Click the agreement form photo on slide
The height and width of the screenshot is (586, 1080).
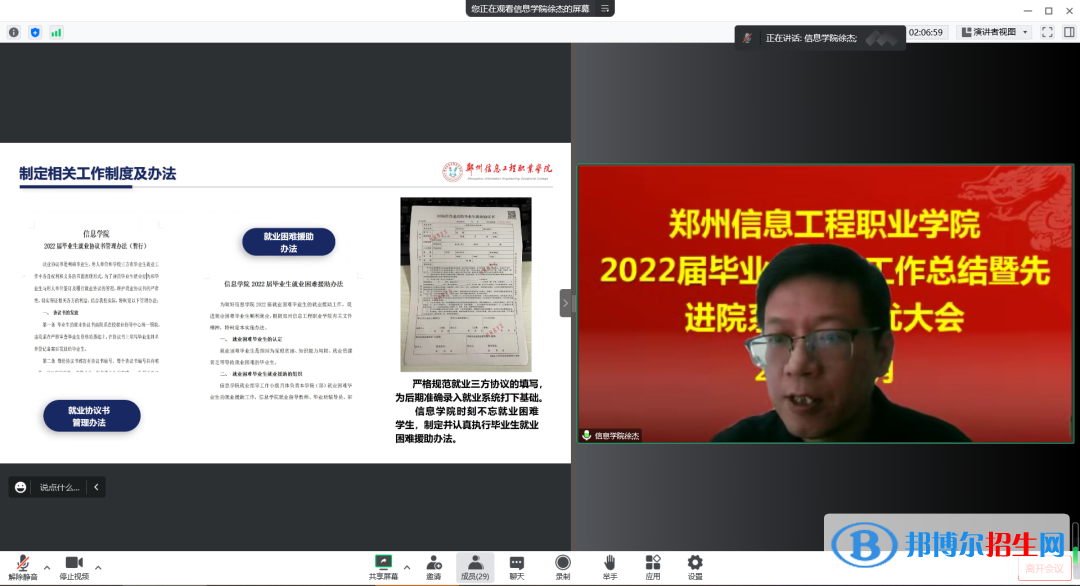click(466, 284)
